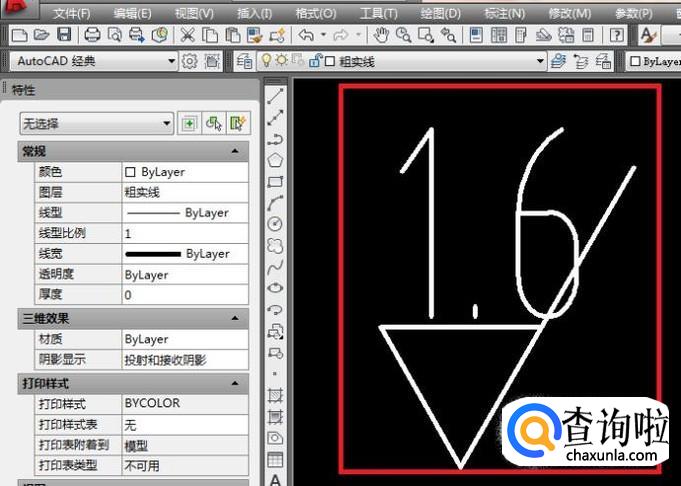Viewport: 681px width, 486px height.
Task: Click the Redo arrow
Action: pyautogui.click(x=341, y=35)
